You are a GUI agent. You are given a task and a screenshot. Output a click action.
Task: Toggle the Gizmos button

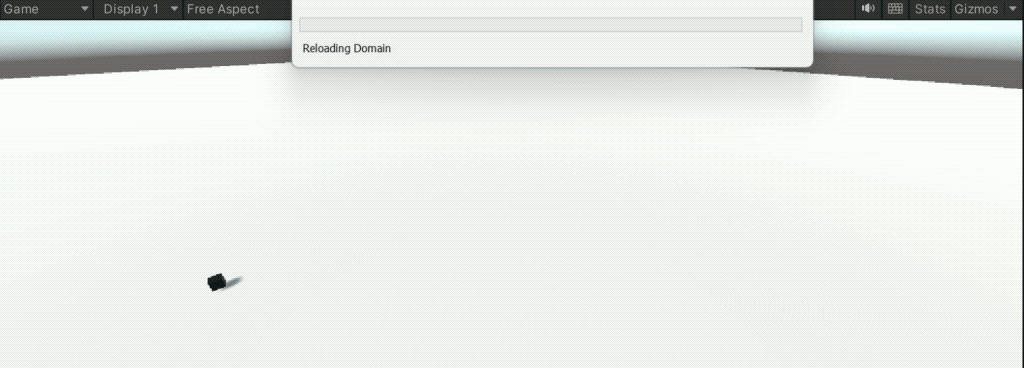[x=976, y=9]
